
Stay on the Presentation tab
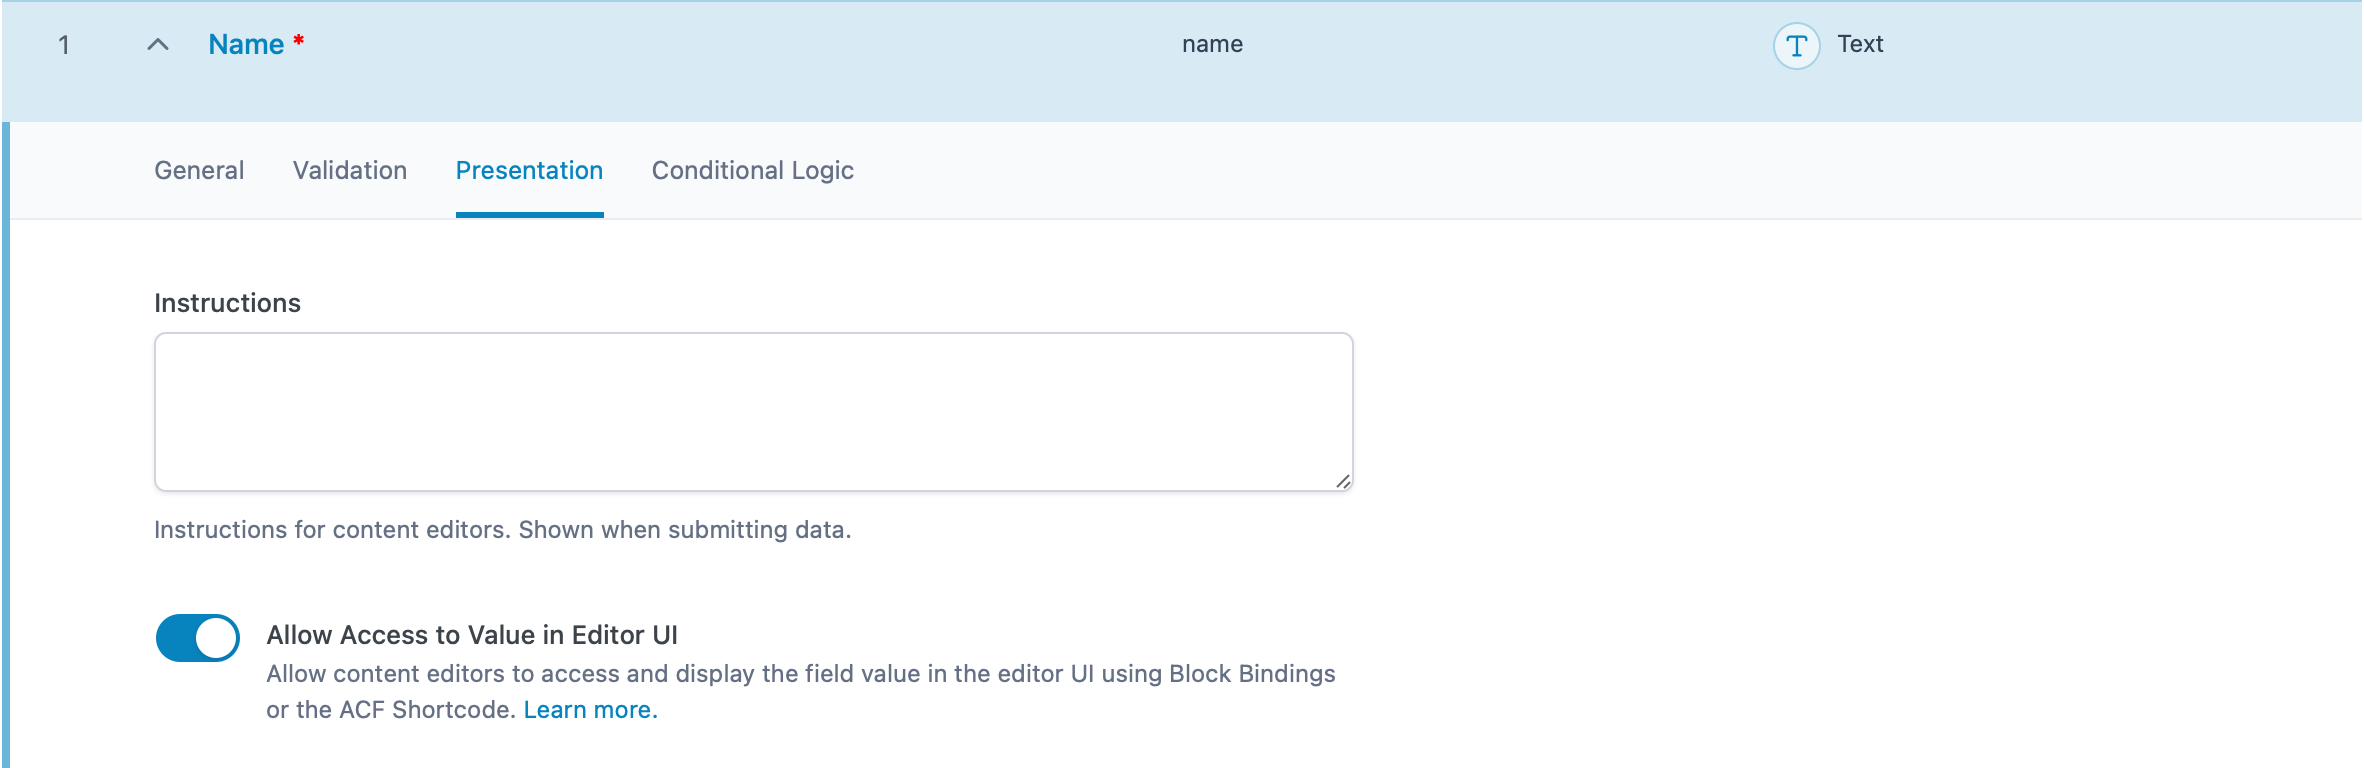point(529,170)
